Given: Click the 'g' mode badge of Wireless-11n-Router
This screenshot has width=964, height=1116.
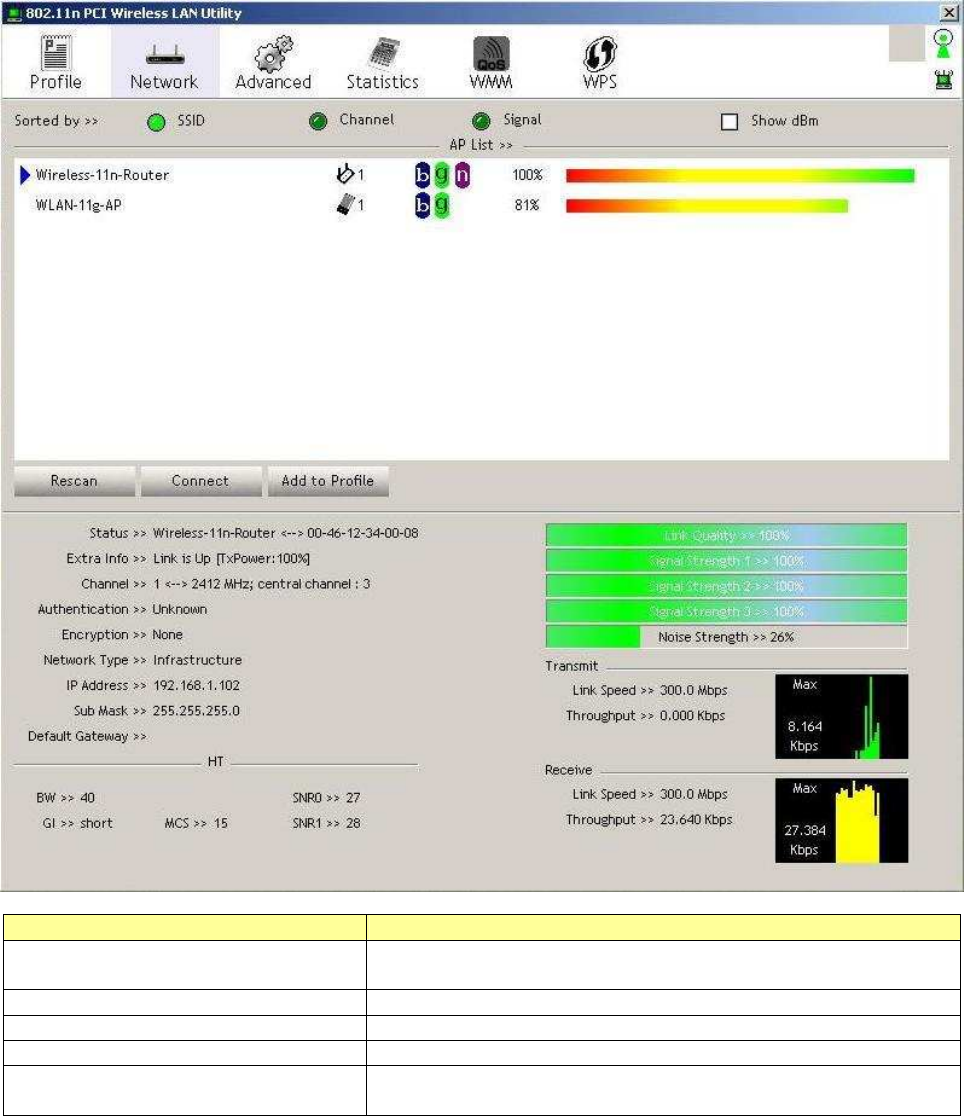Looking at the screenshot, I should (x=441, y=175).
